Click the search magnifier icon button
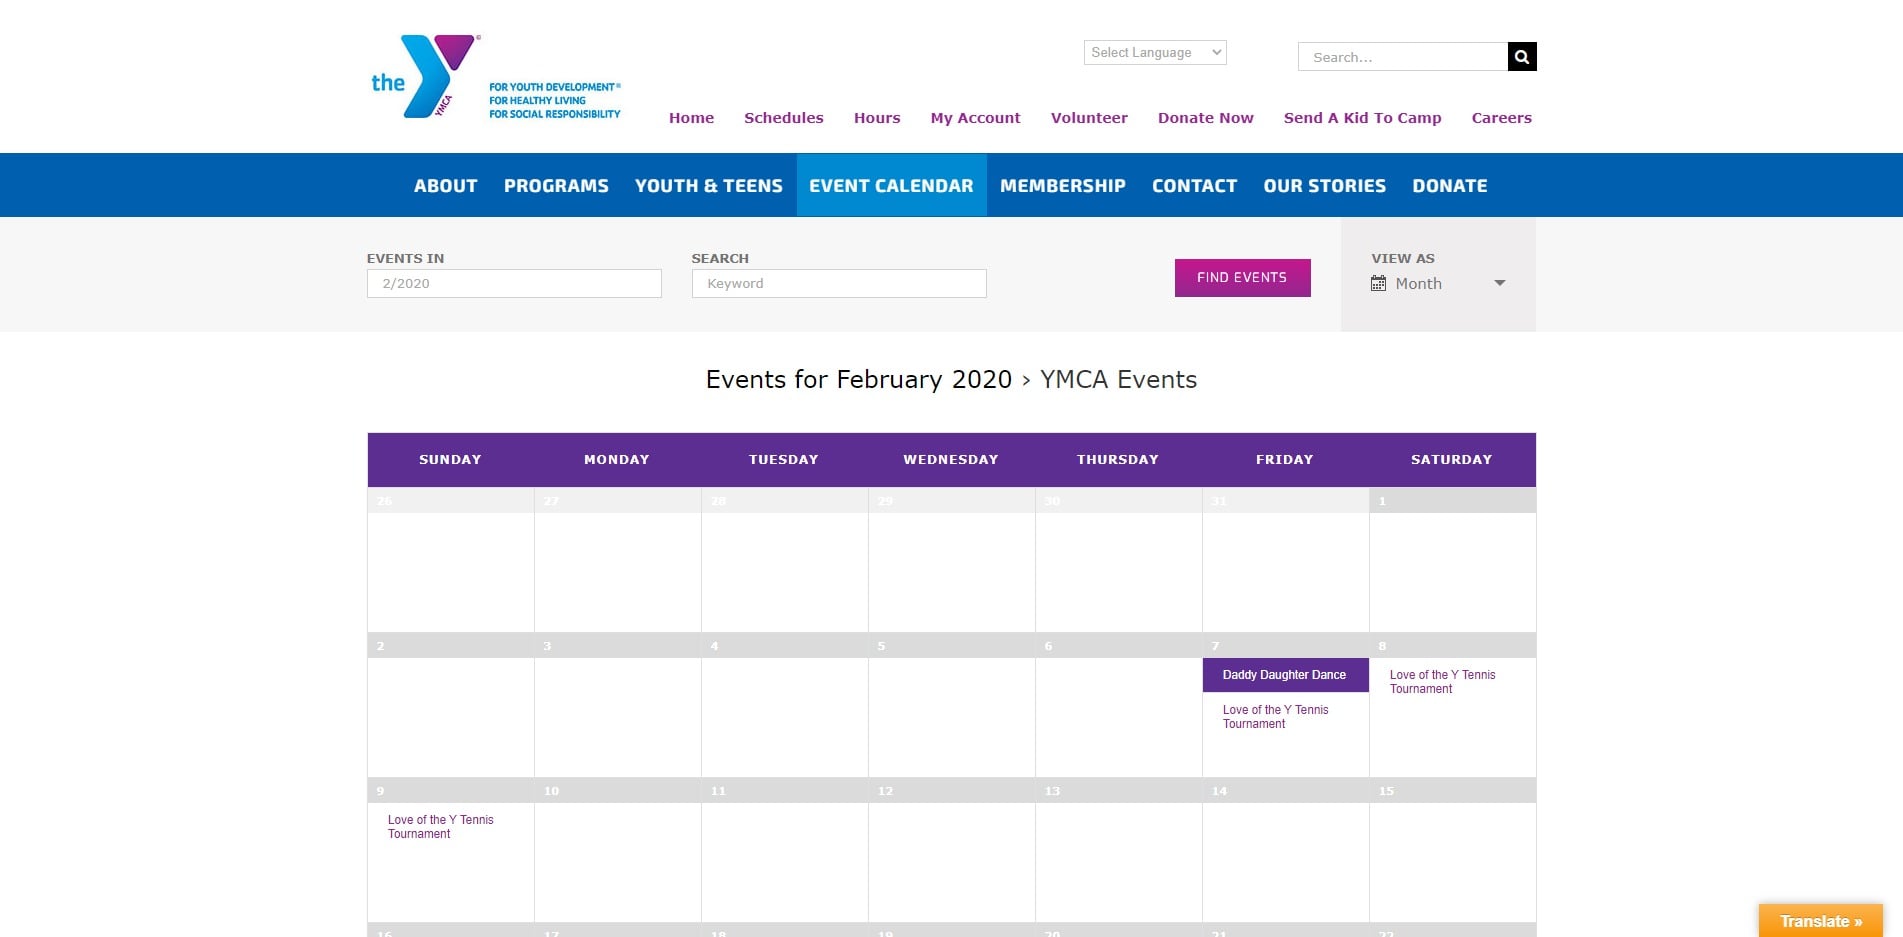The image size is (1903, 937). coord(1521,57)
